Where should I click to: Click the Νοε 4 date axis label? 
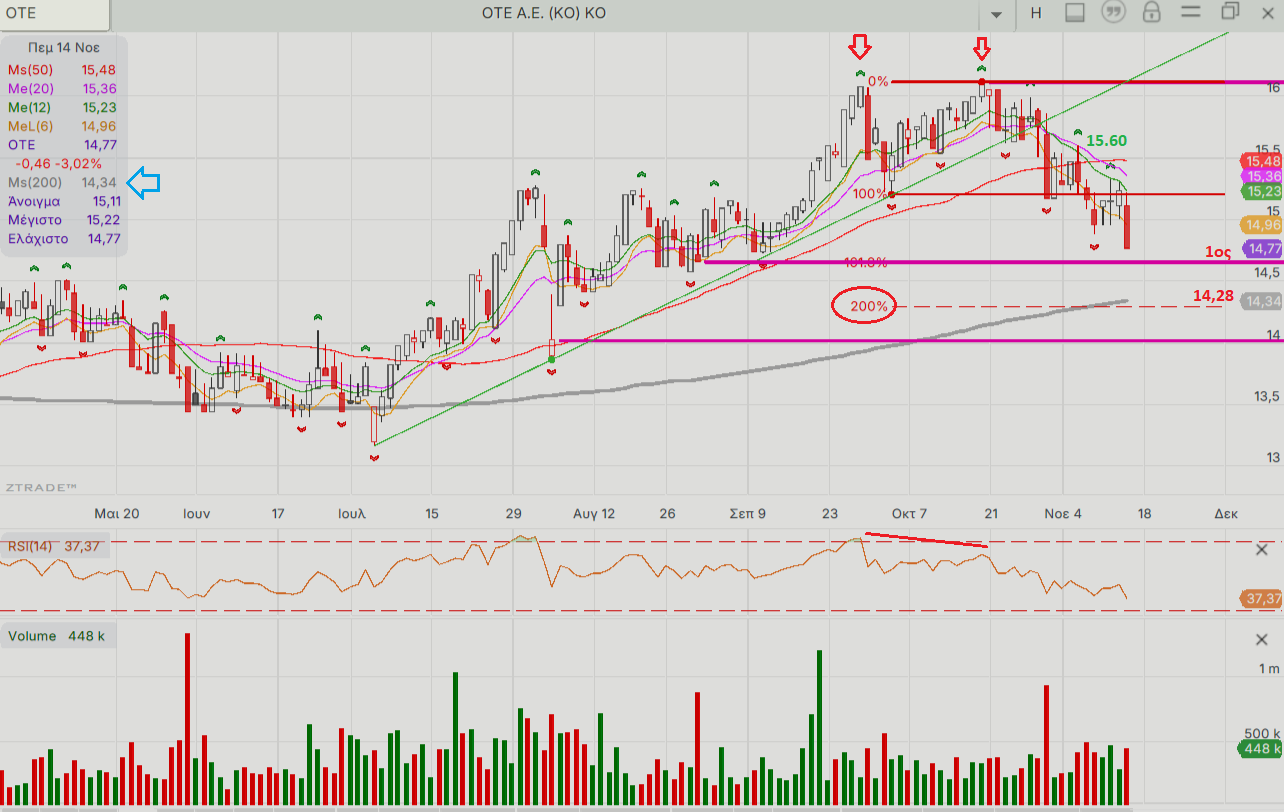click(x=1063, y=513)
